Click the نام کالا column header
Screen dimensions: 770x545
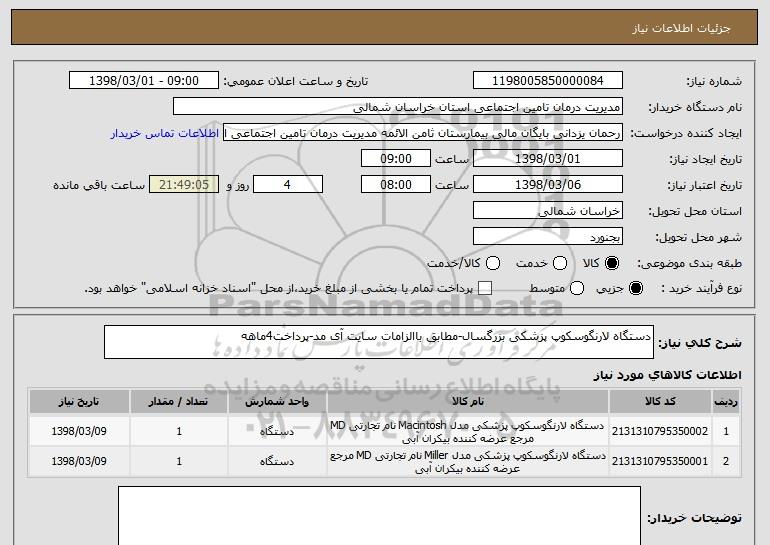coord(468,402)
